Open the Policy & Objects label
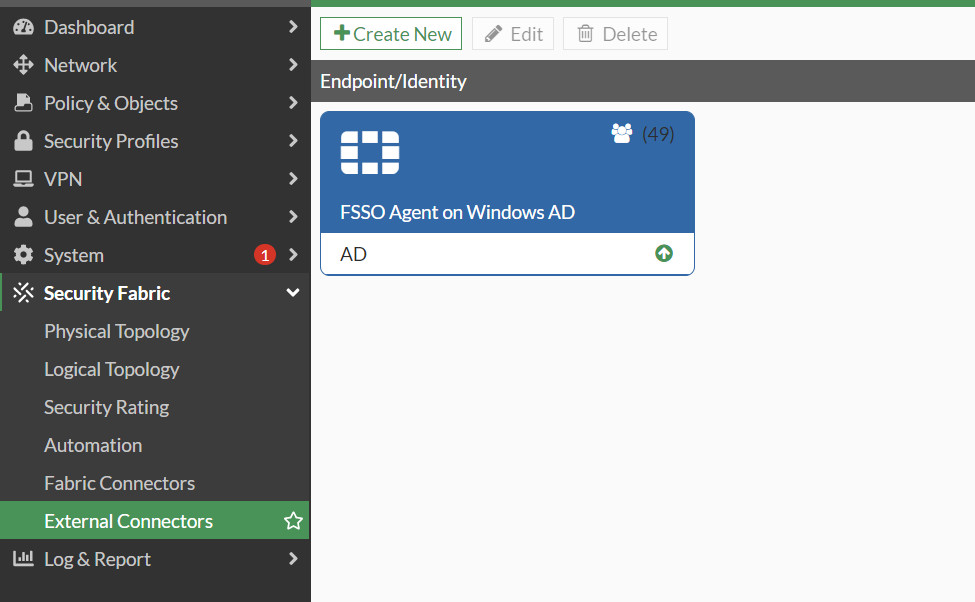 111,103
